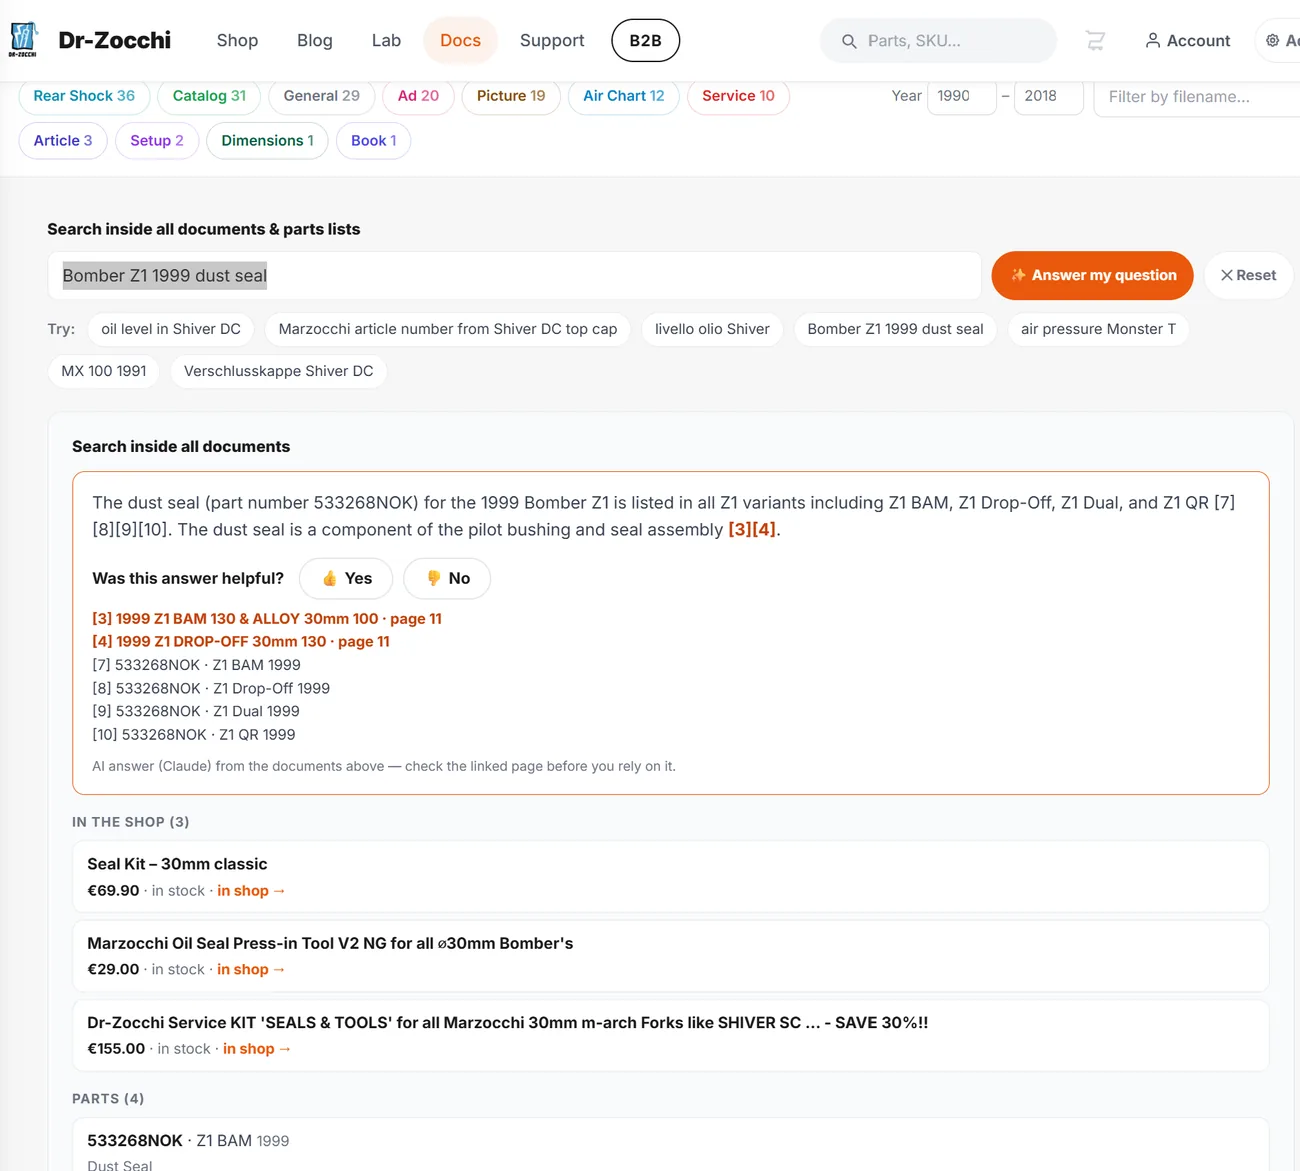This screenshot has height=1171, width=1300.
Task: Open Seal Kit – 30mm classic product
Action: coord(670,877)
